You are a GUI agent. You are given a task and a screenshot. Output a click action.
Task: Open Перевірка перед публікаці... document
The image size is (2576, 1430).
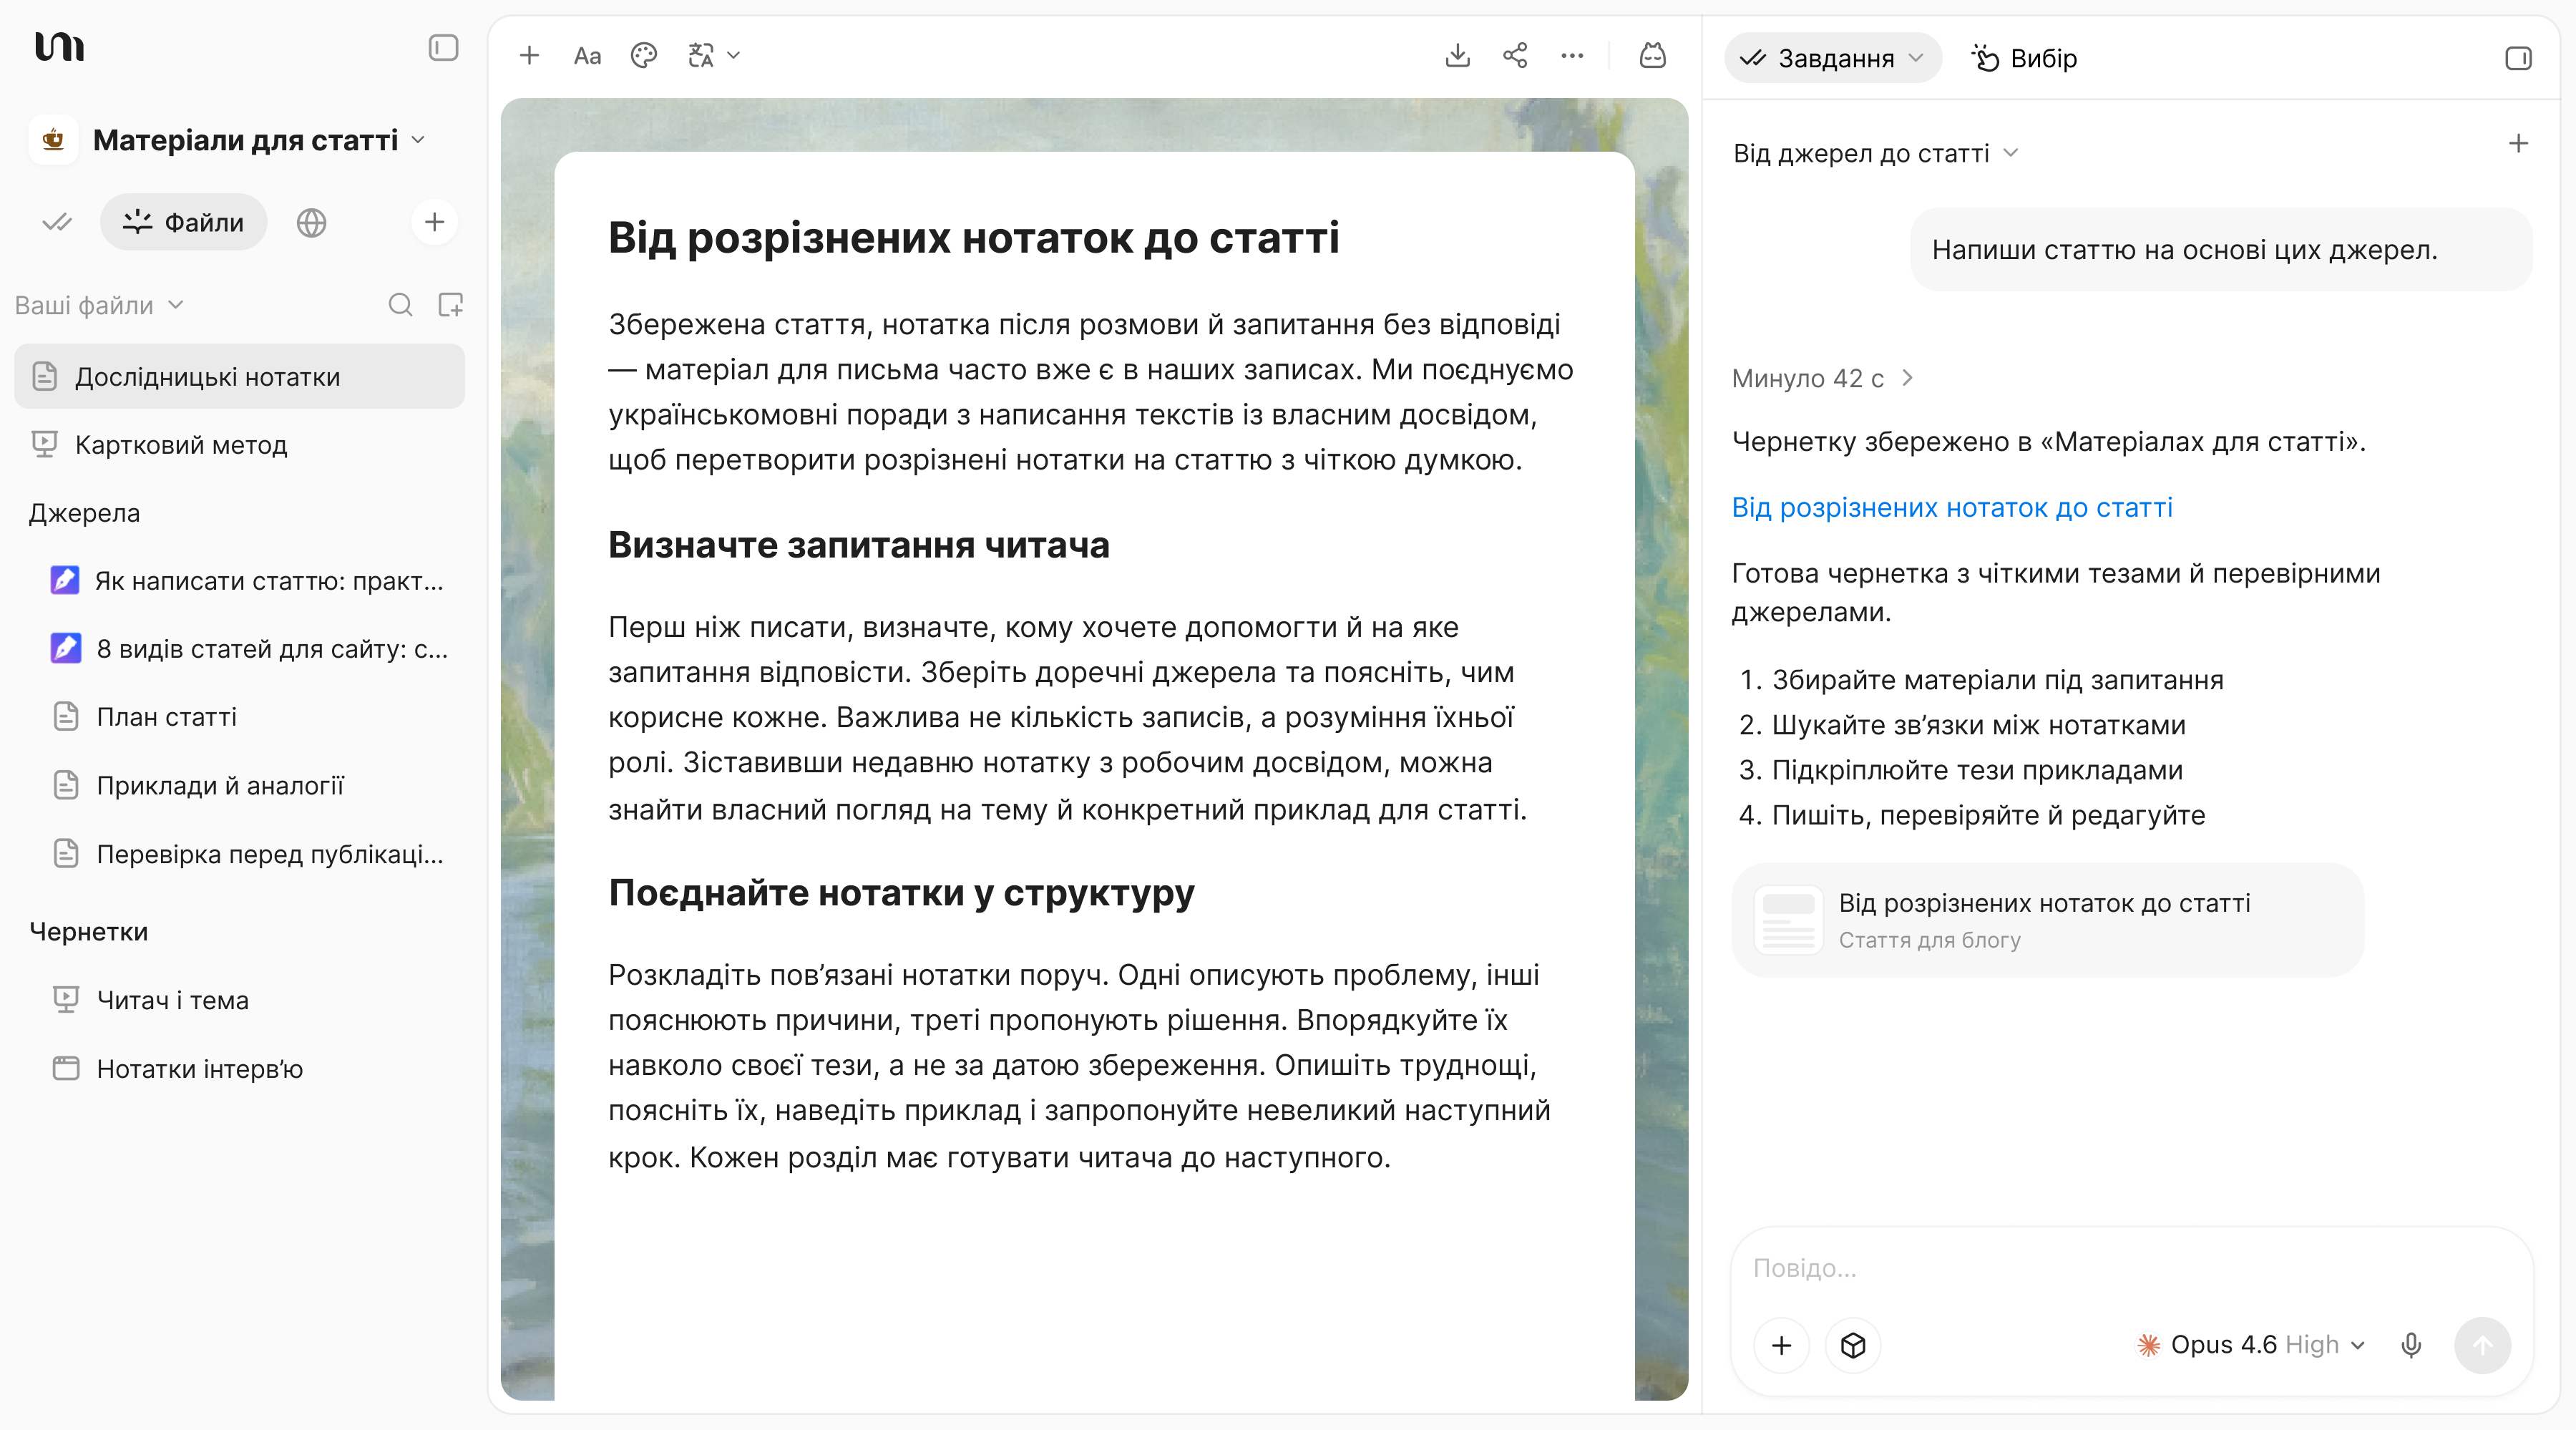(248, 854)
